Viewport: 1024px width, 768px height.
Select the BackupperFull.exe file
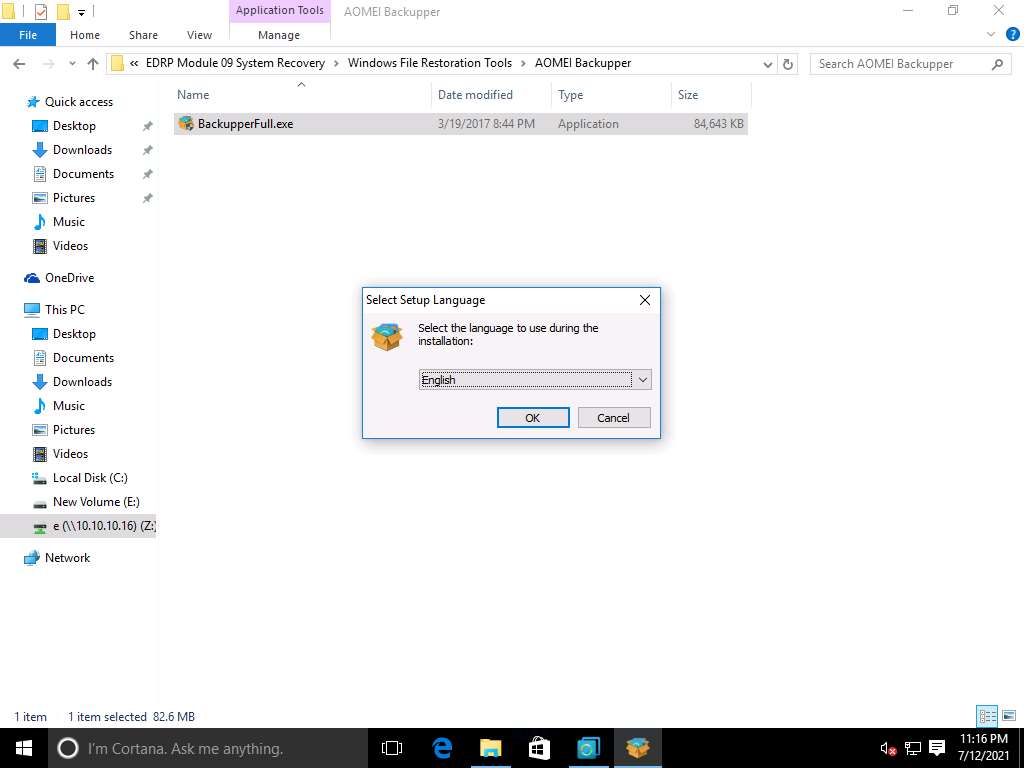[x=460, y=123]
